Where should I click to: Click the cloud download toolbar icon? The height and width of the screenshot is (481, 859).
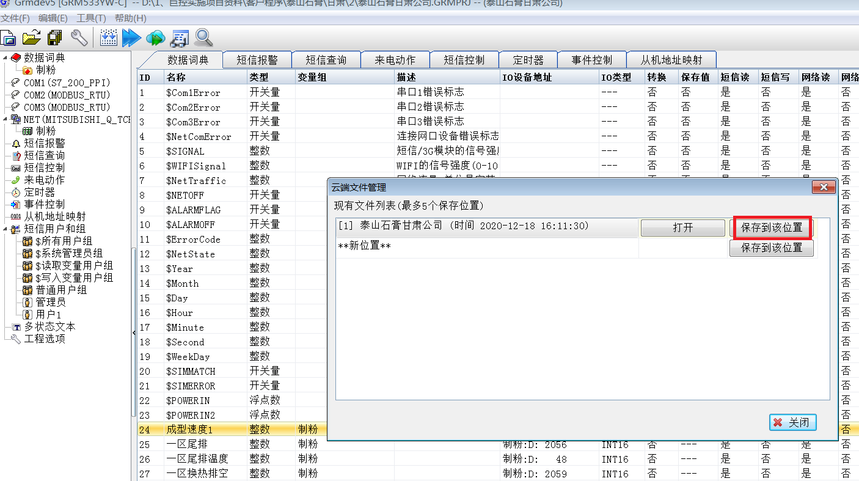click(156, 38)
